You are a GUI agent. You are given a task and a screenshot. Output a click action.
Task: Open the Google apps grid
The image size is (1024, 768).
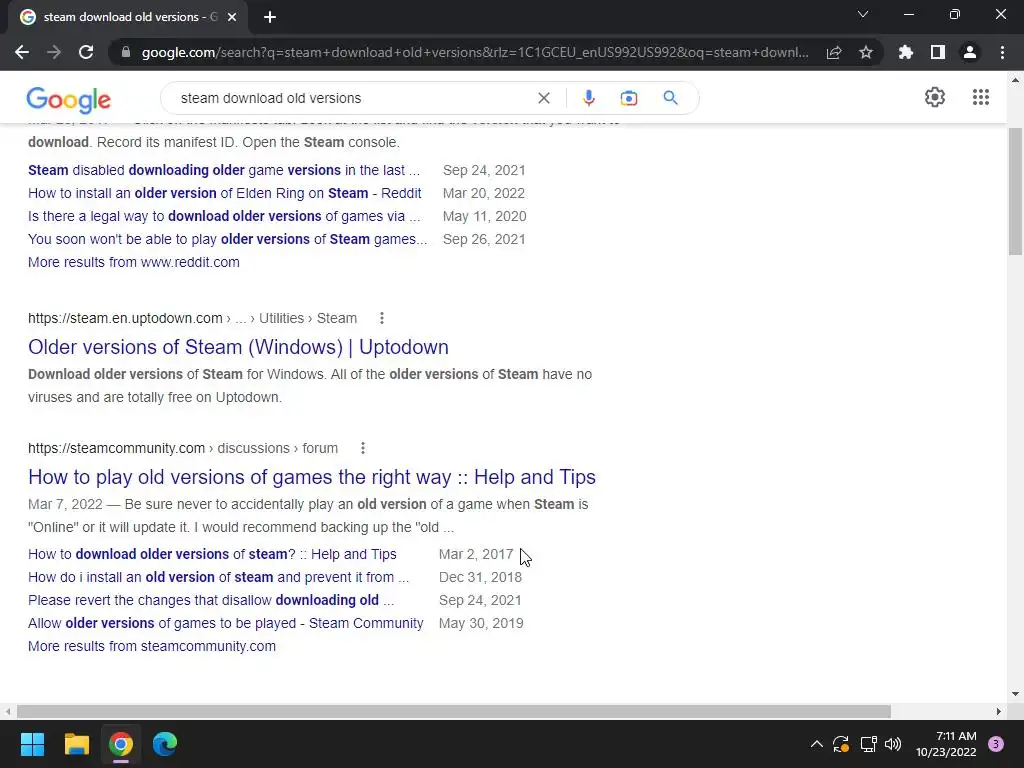[980, 97]
